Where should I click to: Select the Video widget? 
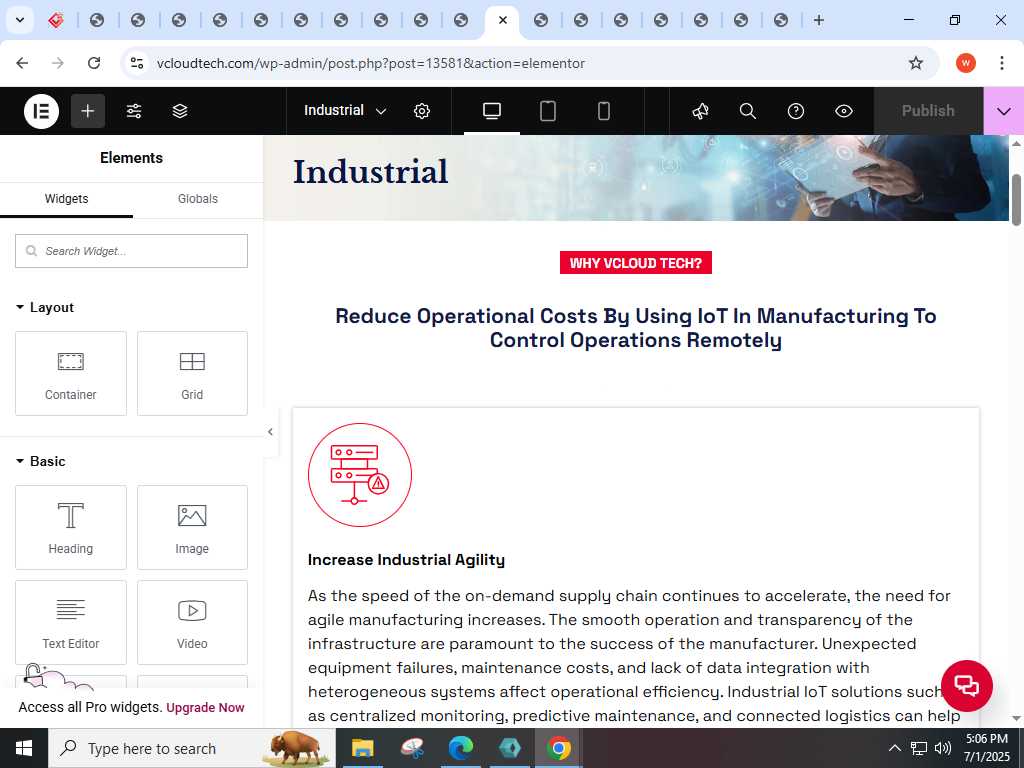coord(192,622)
